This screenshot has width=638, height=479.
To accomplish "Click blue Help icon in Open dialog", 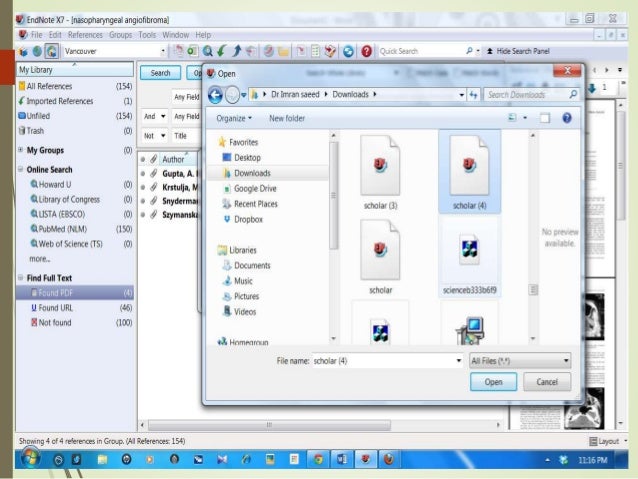I will point(567,118).
